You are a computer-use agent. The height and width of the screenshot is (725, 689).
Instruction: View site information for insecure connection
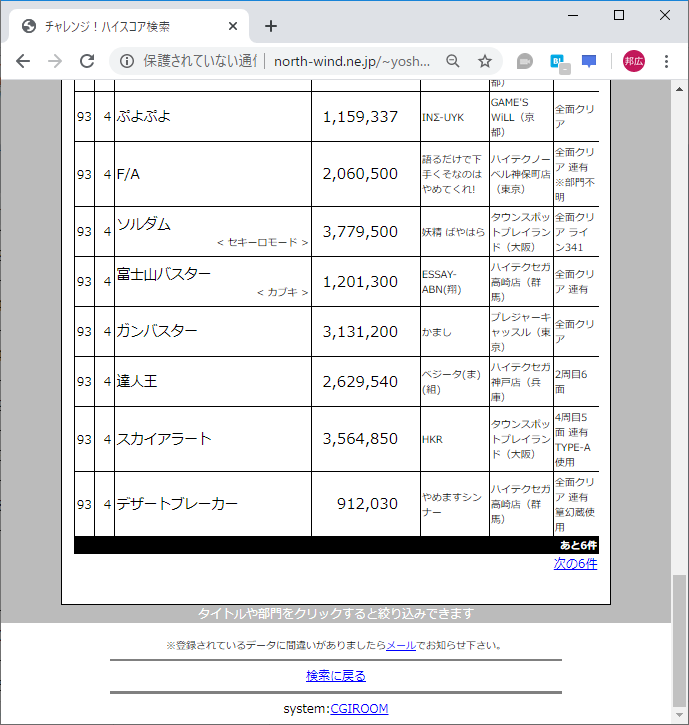click(127, 61)
